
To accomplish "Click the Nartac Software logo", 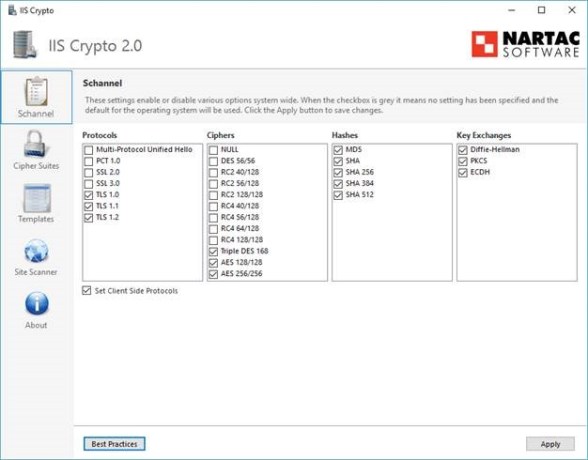I will coord(525,44).
